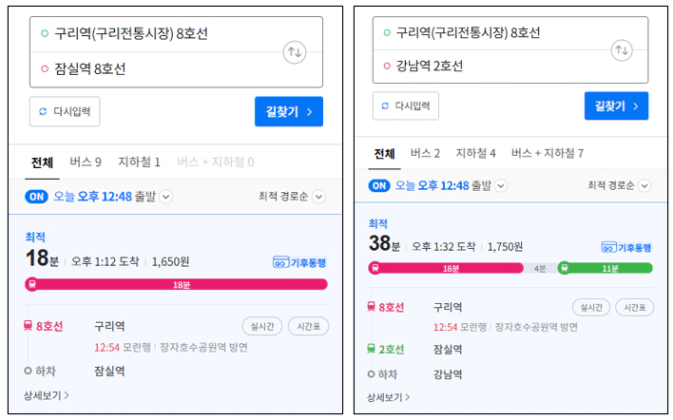Click 기후동행 card icon in left panel
The width and height of the screenshot is (673, 420).
point(280,262)
